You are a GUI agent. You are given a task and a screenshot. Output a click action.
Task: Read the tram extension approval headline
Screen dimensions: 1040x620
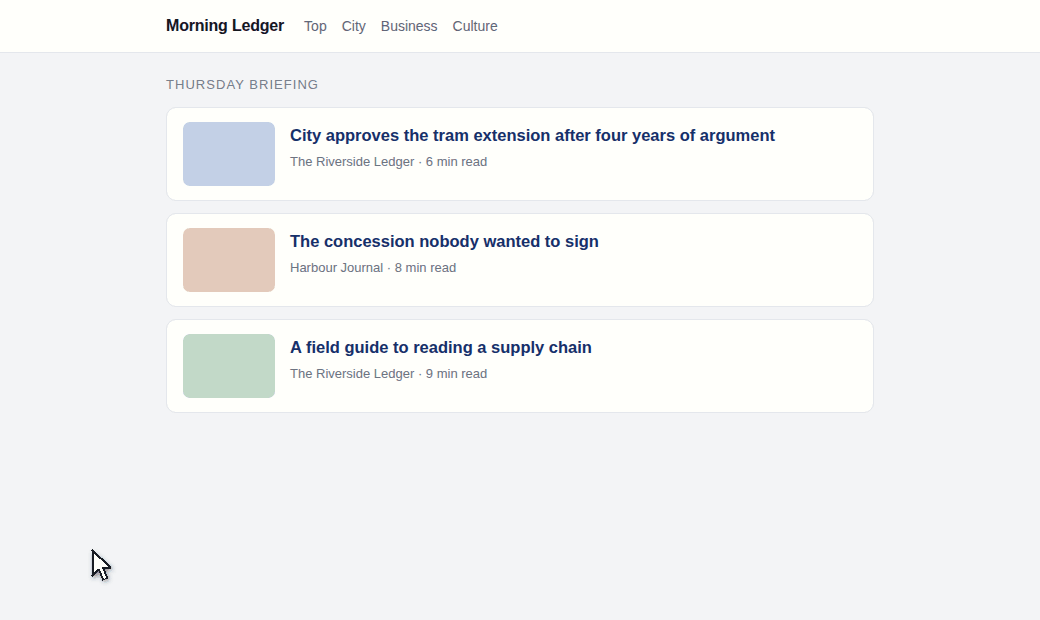(x=532, y=135)
